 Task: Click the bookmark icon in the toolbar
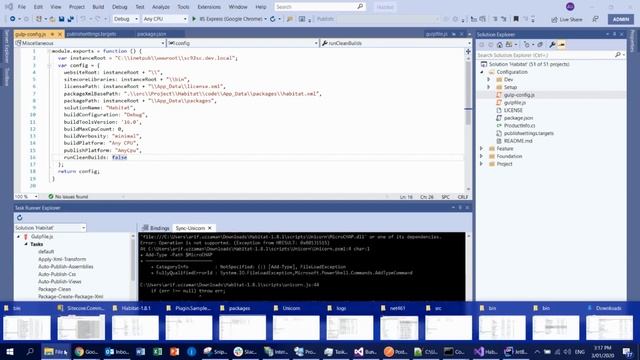[516, 19]
